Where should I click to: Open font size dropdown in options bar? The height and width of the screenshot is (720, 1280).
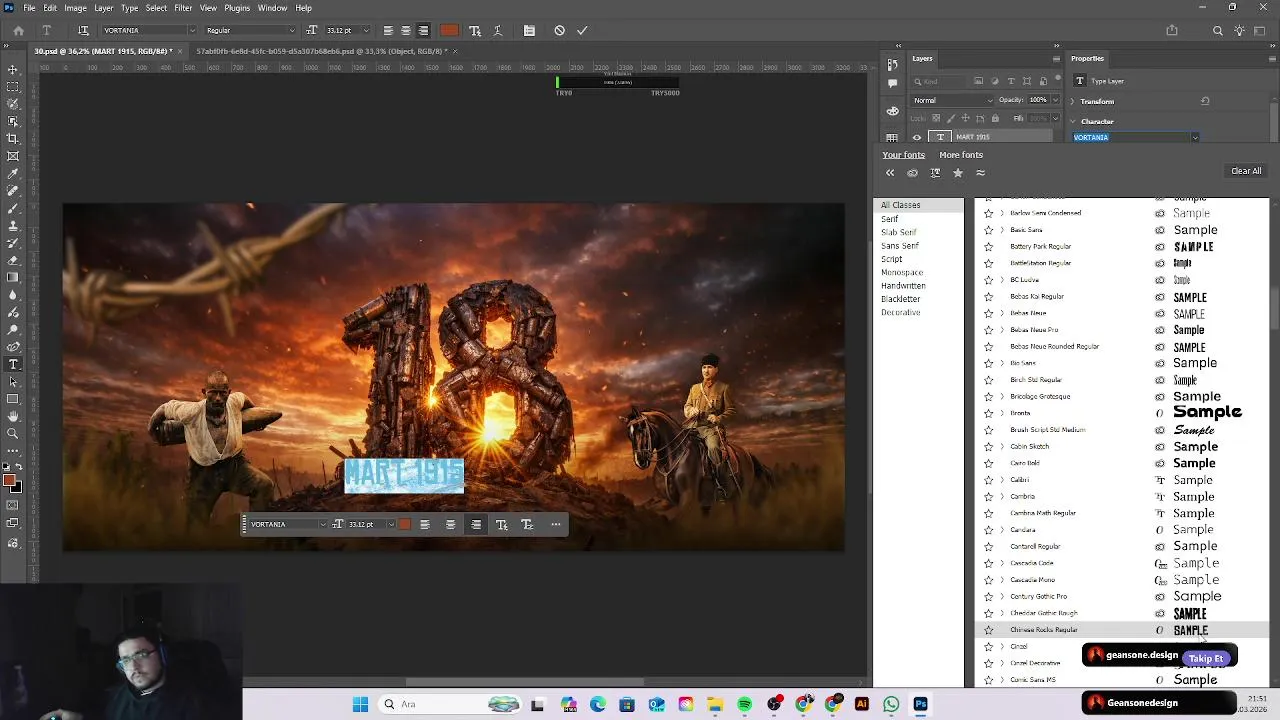pyautogui.click(x=366, y=30)
